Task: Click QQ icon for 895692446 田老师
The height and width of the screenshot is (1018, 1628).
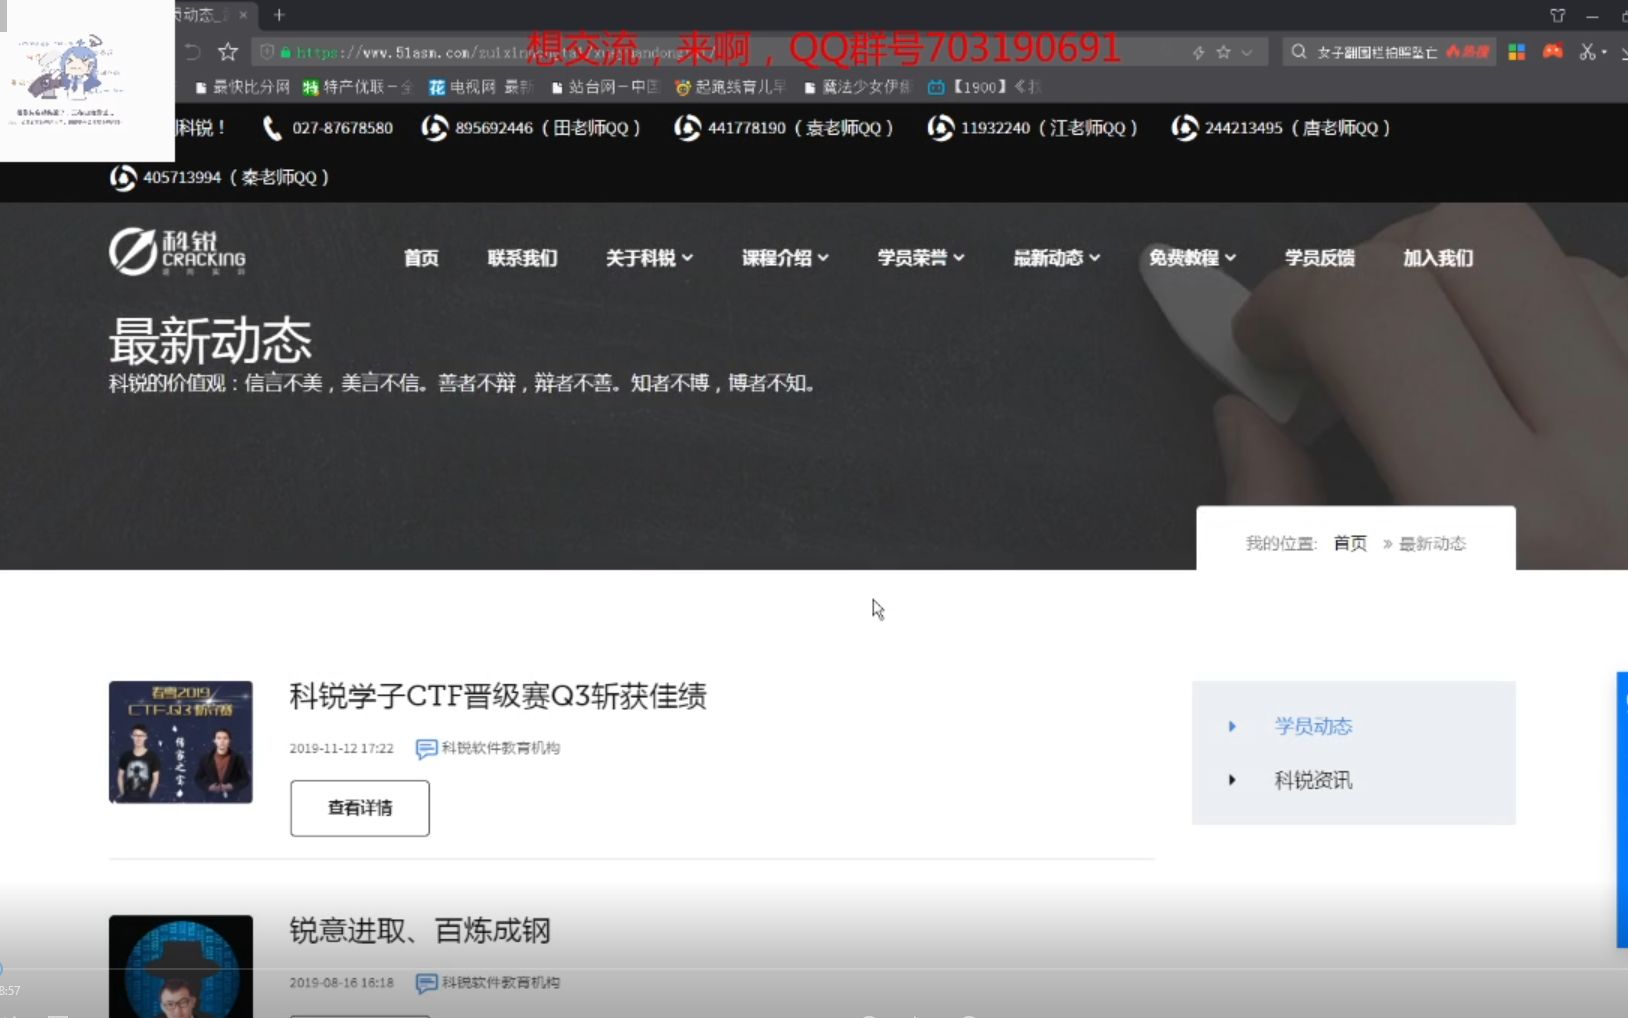Action: [x=434, y=128]
